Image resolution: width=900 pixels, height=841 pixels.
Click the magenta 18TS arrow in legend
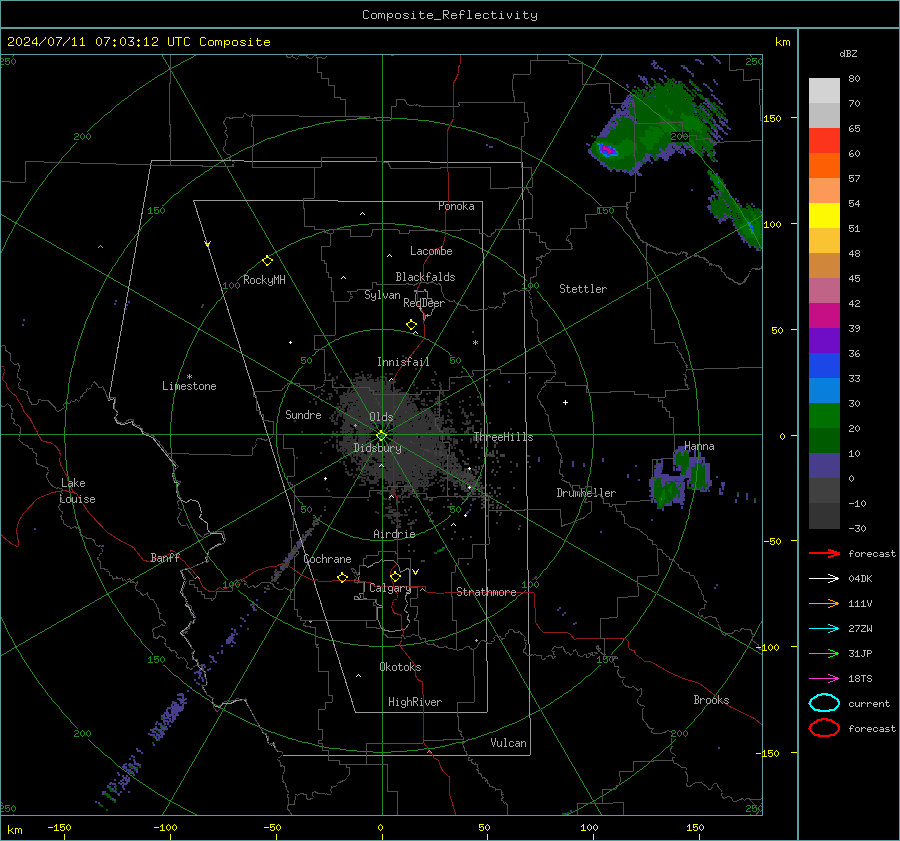(824, 679)
